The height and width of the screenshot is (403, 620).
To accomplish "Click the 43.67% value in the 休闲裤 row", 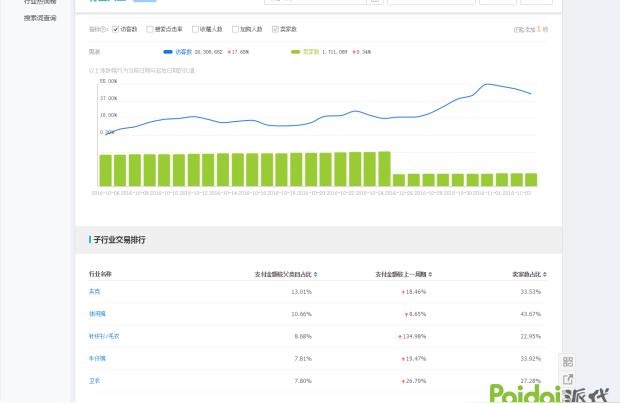I will click(530, 314).
